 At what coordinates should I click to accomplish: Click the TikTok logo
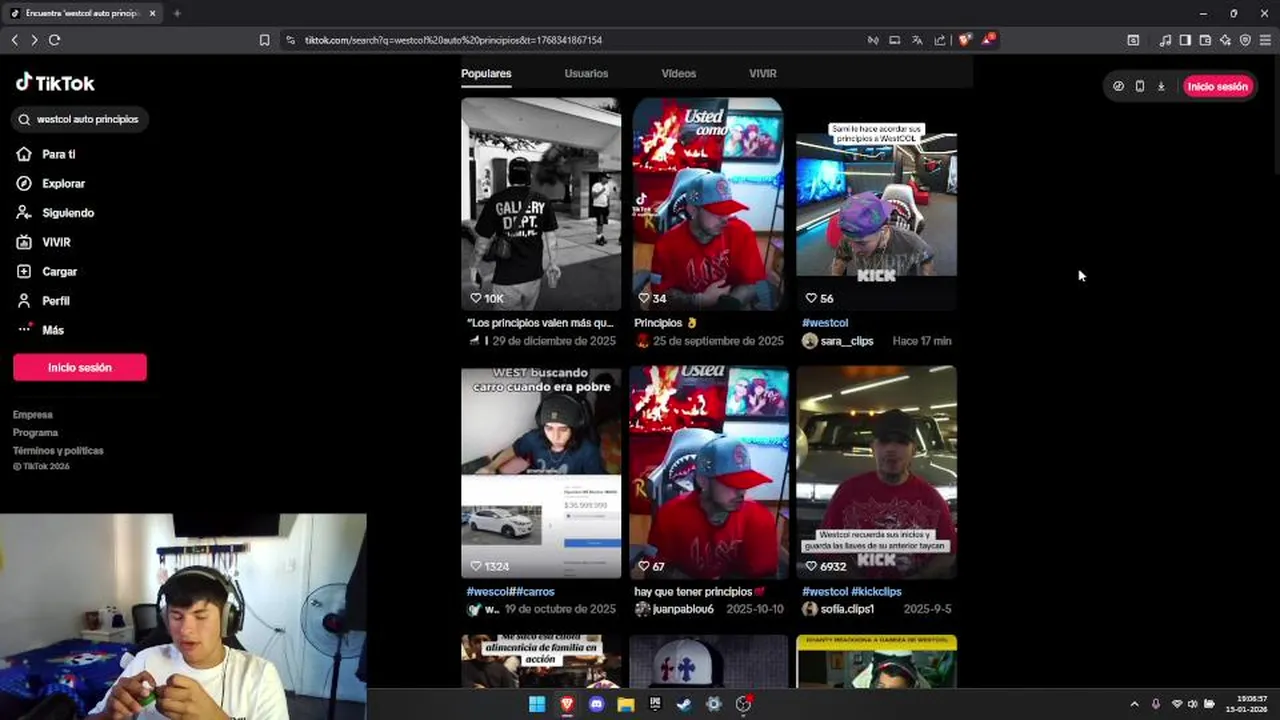pos(55,83)
